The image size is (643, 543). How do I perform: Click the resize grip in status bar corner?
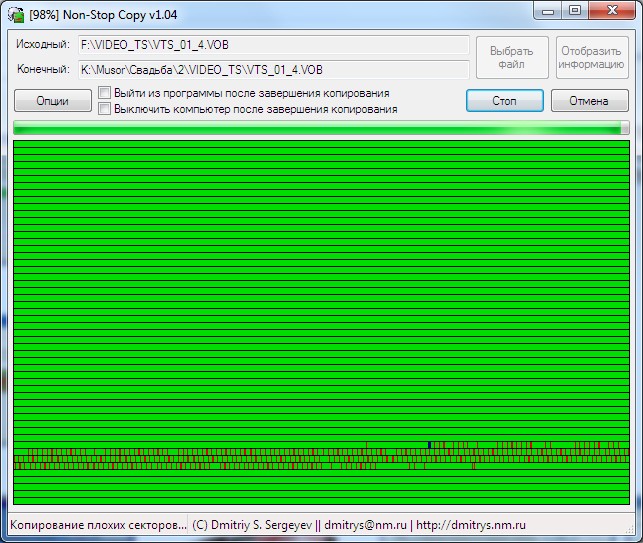630,529
